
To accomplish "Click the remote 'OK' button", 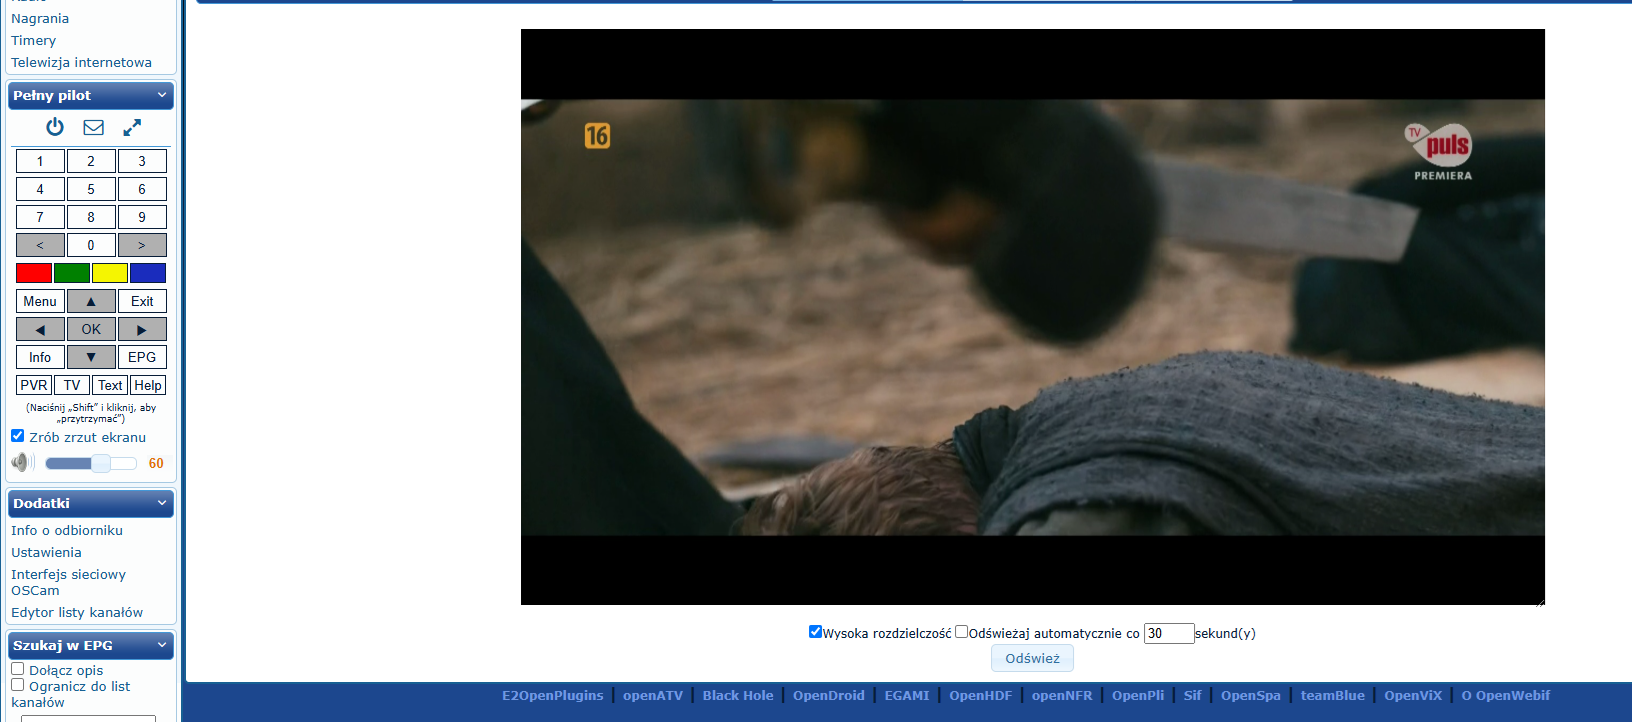I will (91, 329).
